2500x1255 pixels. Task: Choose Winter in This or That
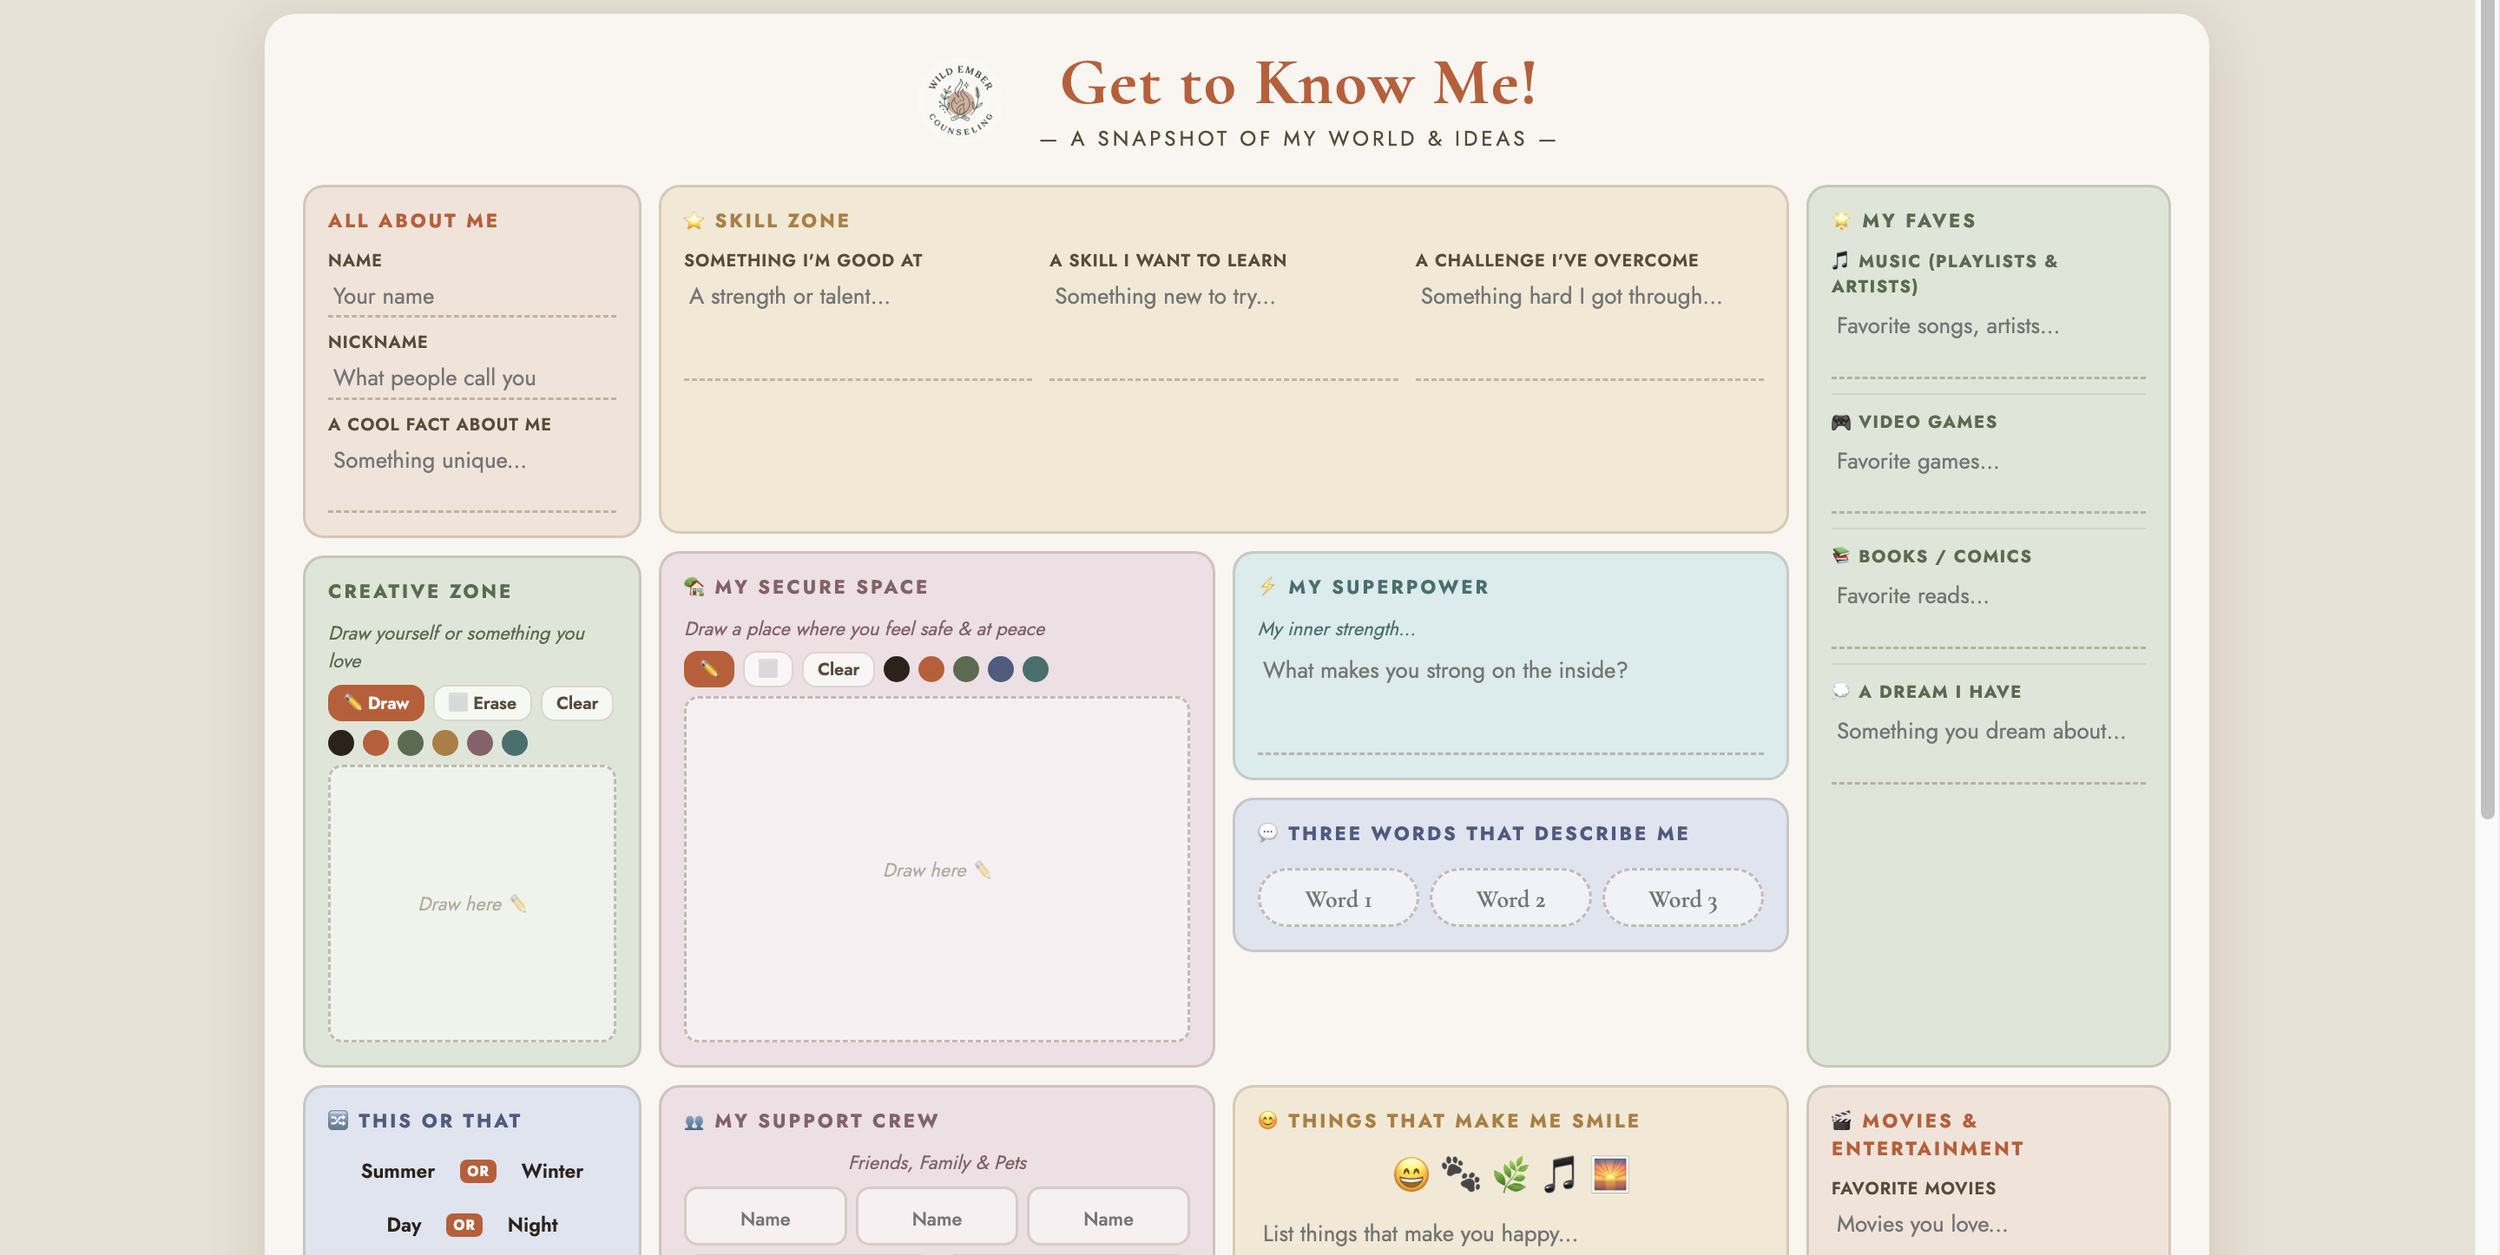[x=552, y=1171]
